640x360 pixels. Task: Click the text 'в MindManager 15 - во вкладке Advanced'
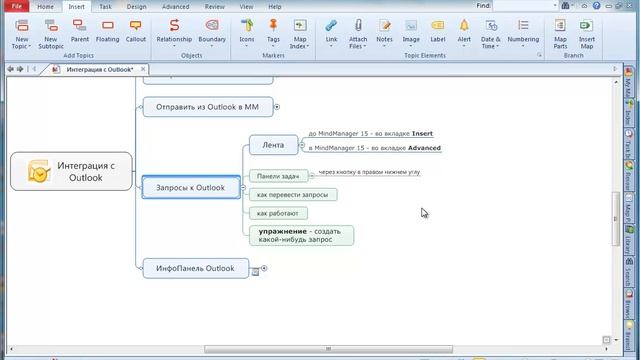click(x=375, y=148)
